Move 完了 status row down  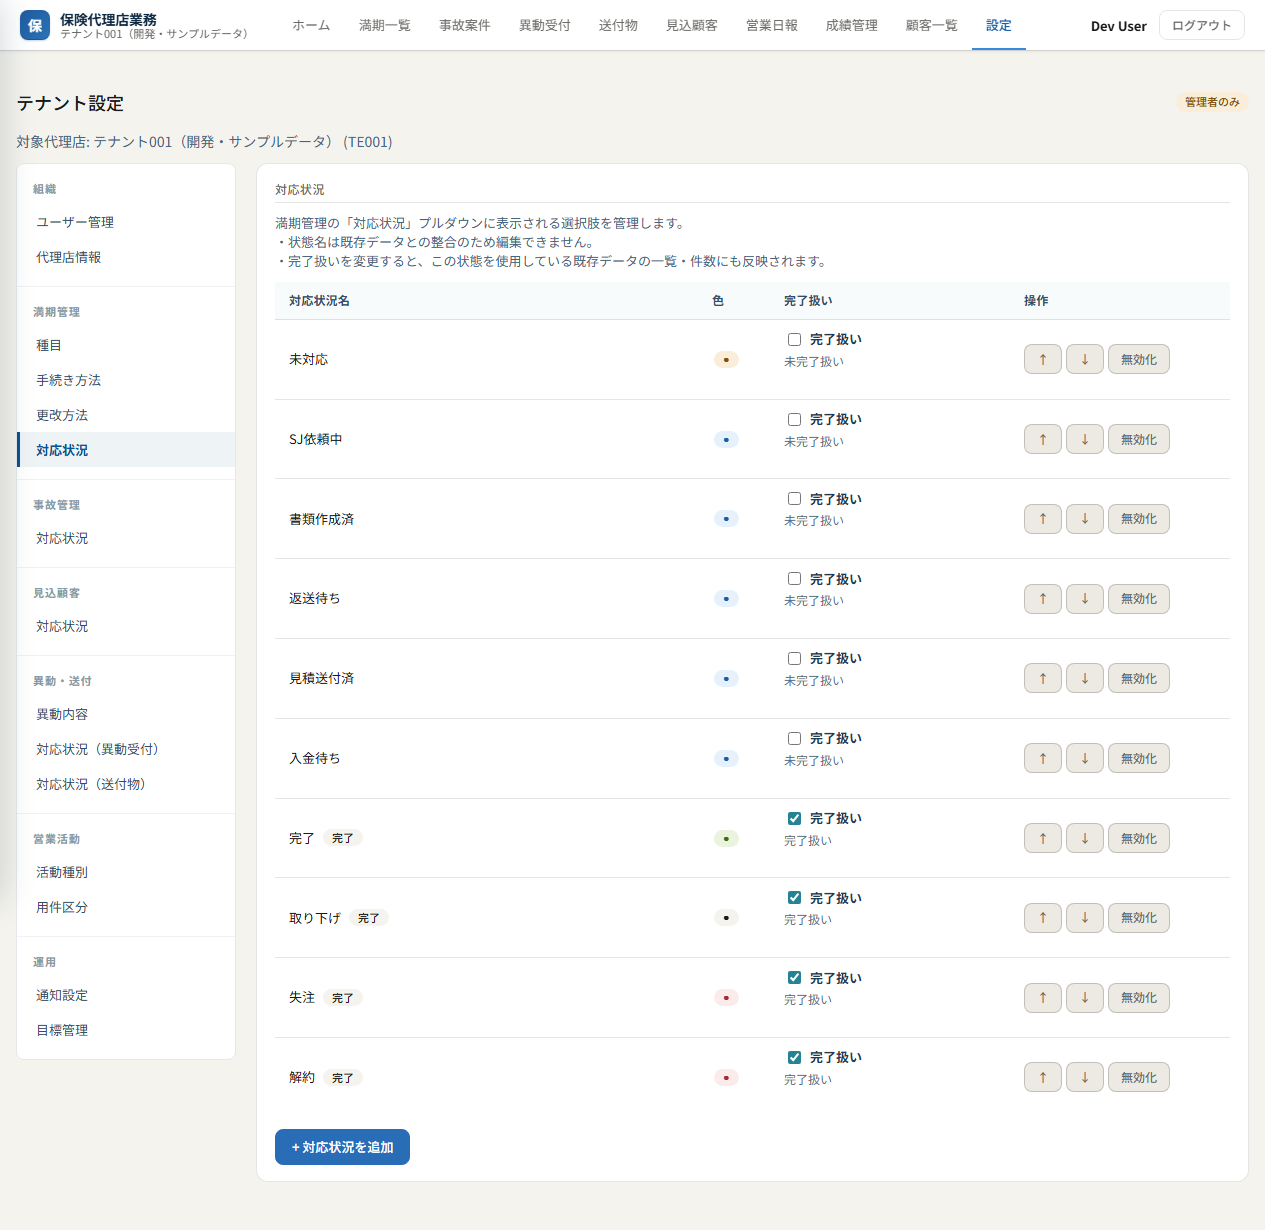1085,838
